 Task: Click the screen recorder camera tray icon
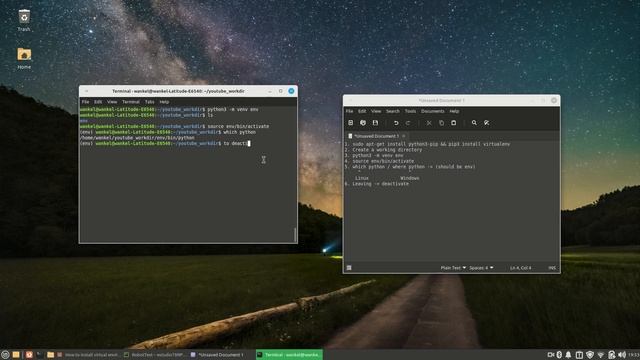[x=551, y=355]
